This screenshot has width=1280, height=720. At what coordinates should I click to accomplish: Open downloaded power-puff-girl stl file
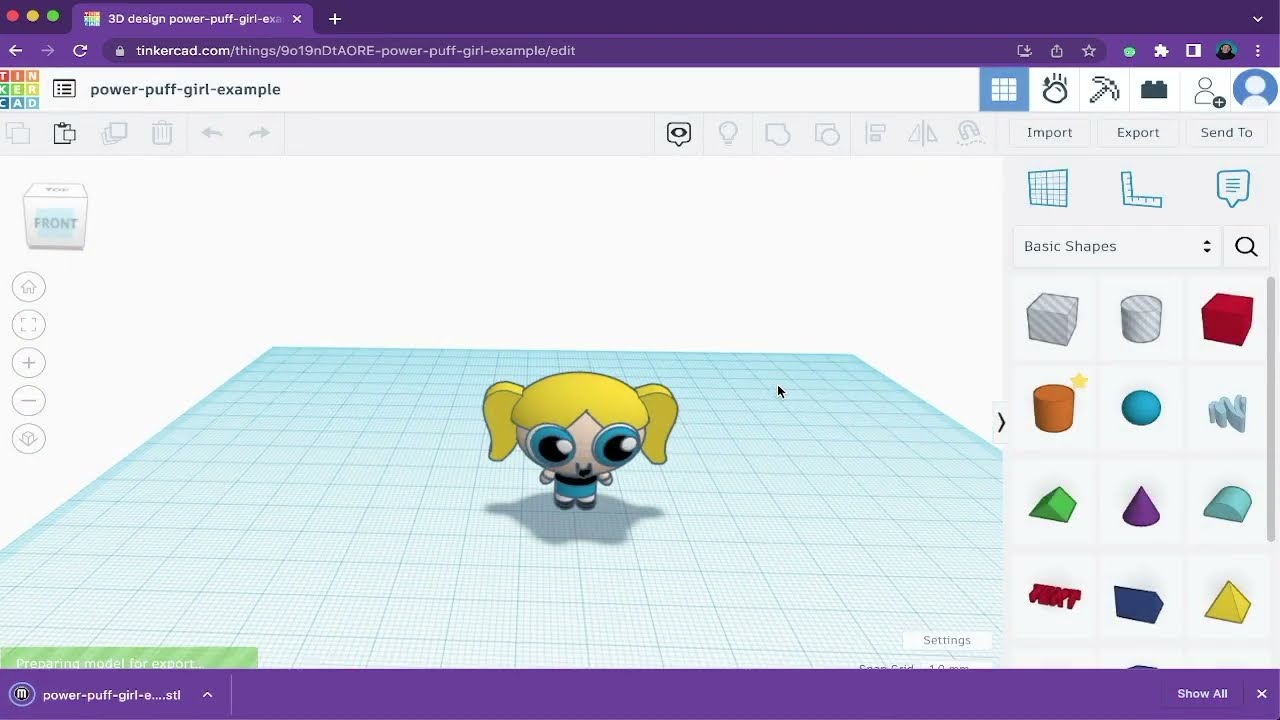point(96,695)
